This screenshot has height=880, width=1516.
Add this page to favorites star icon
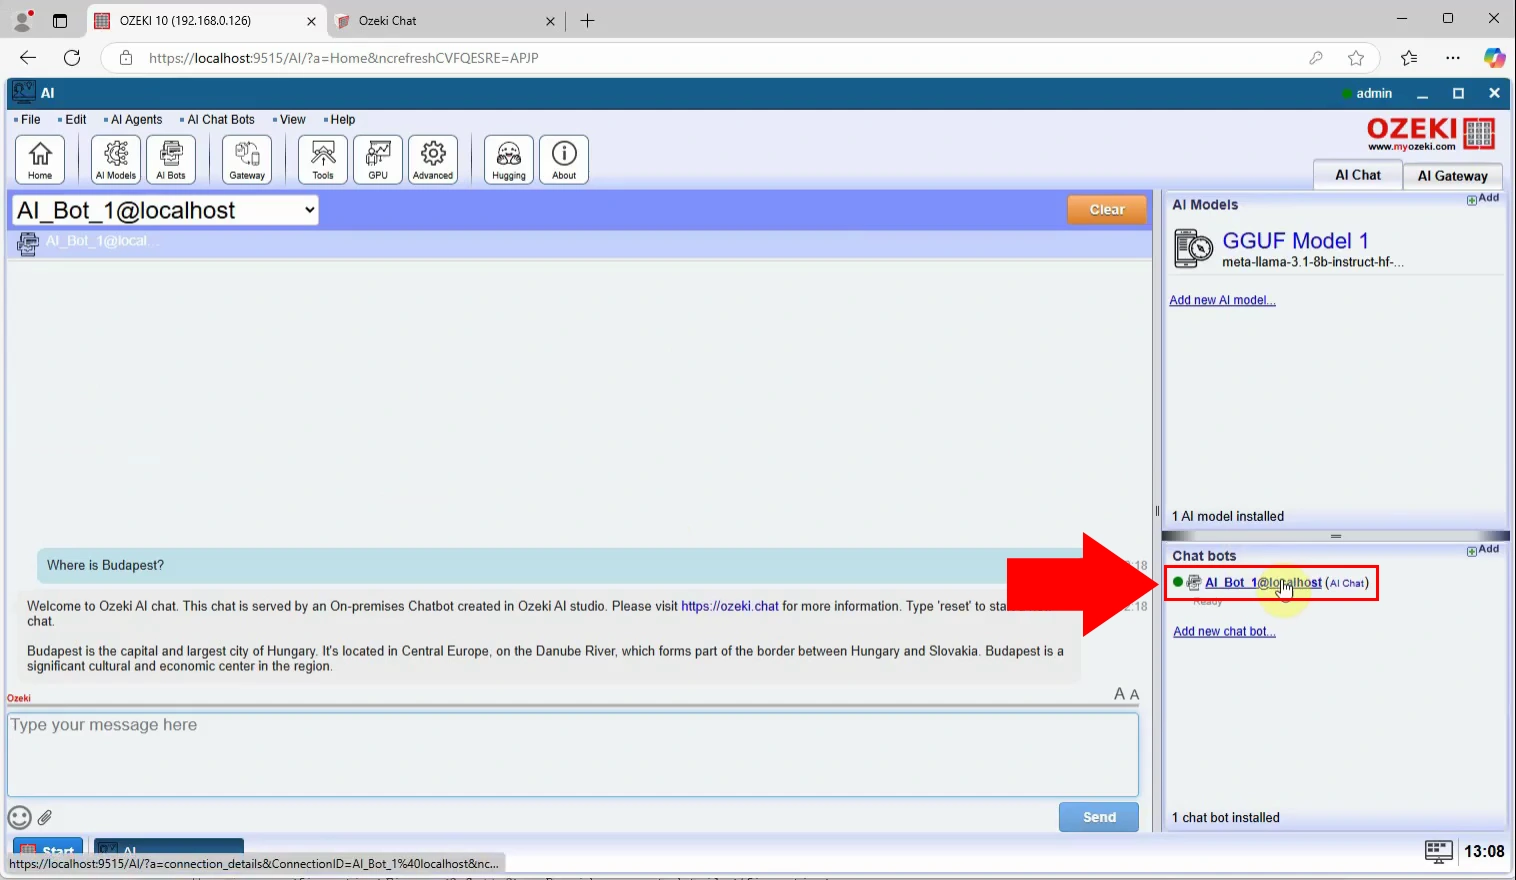pyautogui.click(x=1356, y=58)
